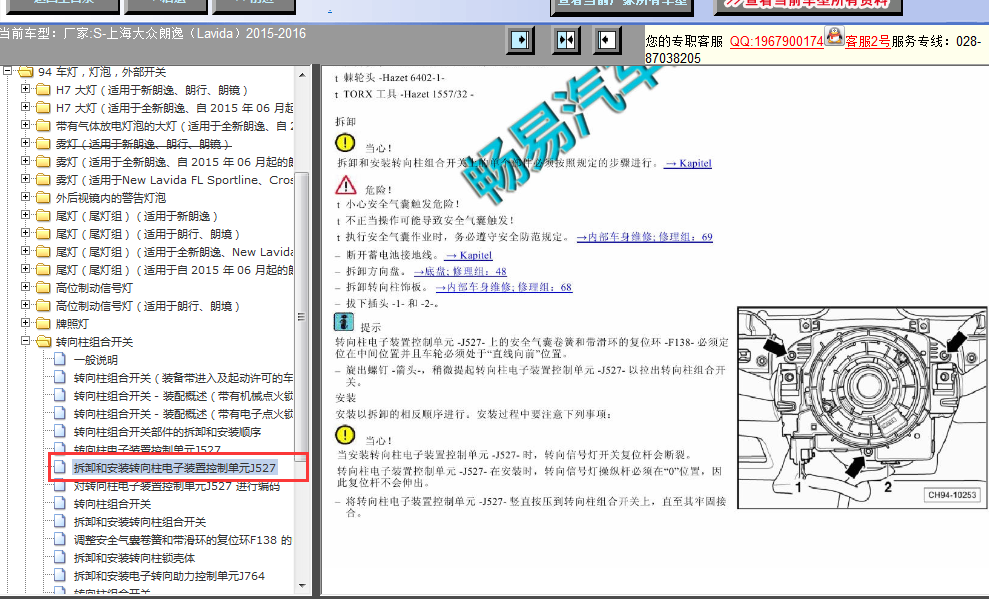Screen dimensions: 989x599
Task: Click the steering column diagram CH94-10253
Action: pos(861,407)
